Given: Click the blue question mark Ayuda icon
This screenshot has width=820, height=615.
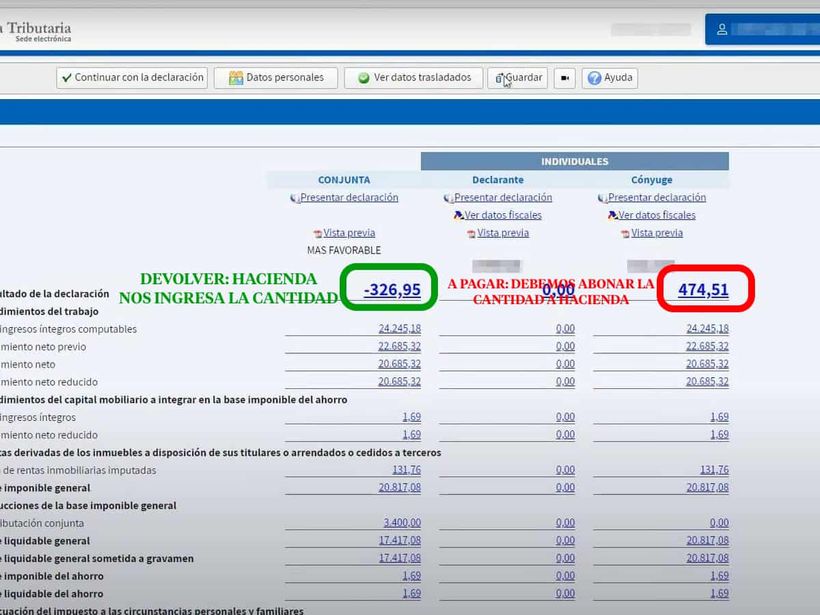Looking at the screenshot, I should click(594, 78).
